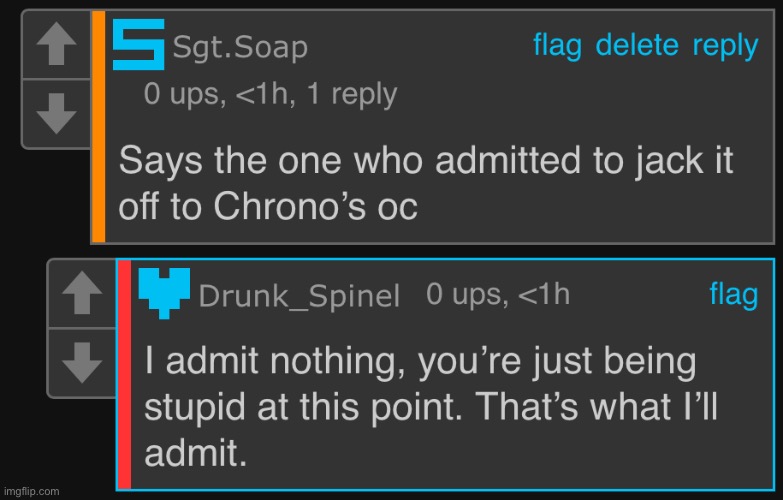
Task: Open Sgt.Soap username profile
Action: coord(240,48)
